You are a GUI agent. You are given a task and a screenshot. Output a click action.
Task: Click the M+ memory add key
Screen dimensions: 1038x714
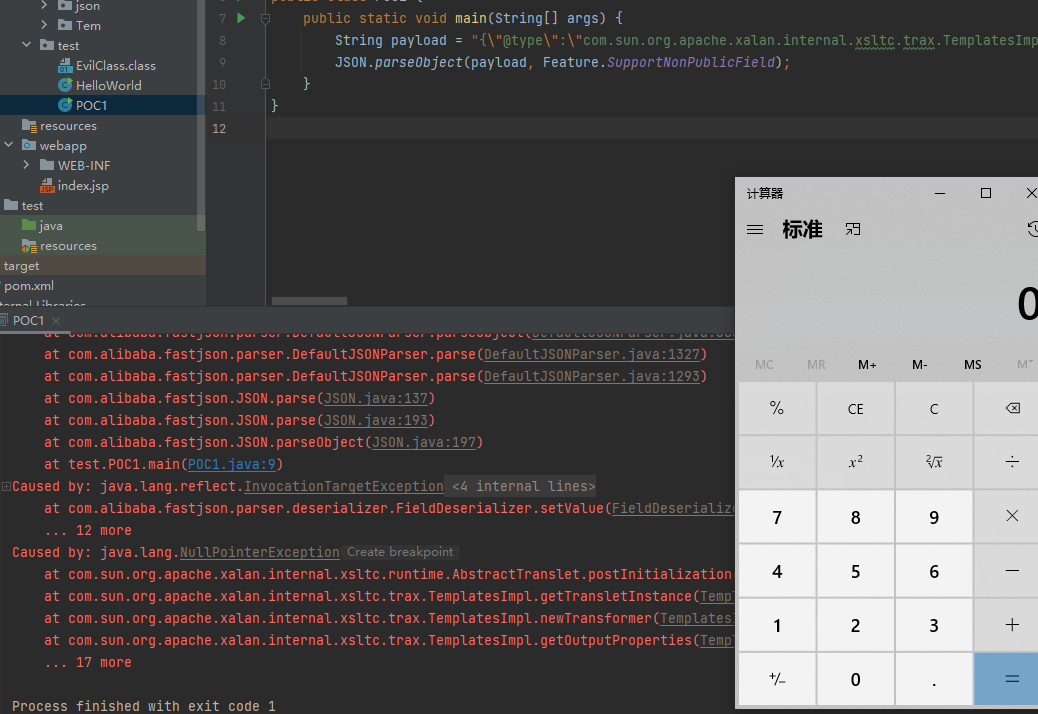pos(867,365)
